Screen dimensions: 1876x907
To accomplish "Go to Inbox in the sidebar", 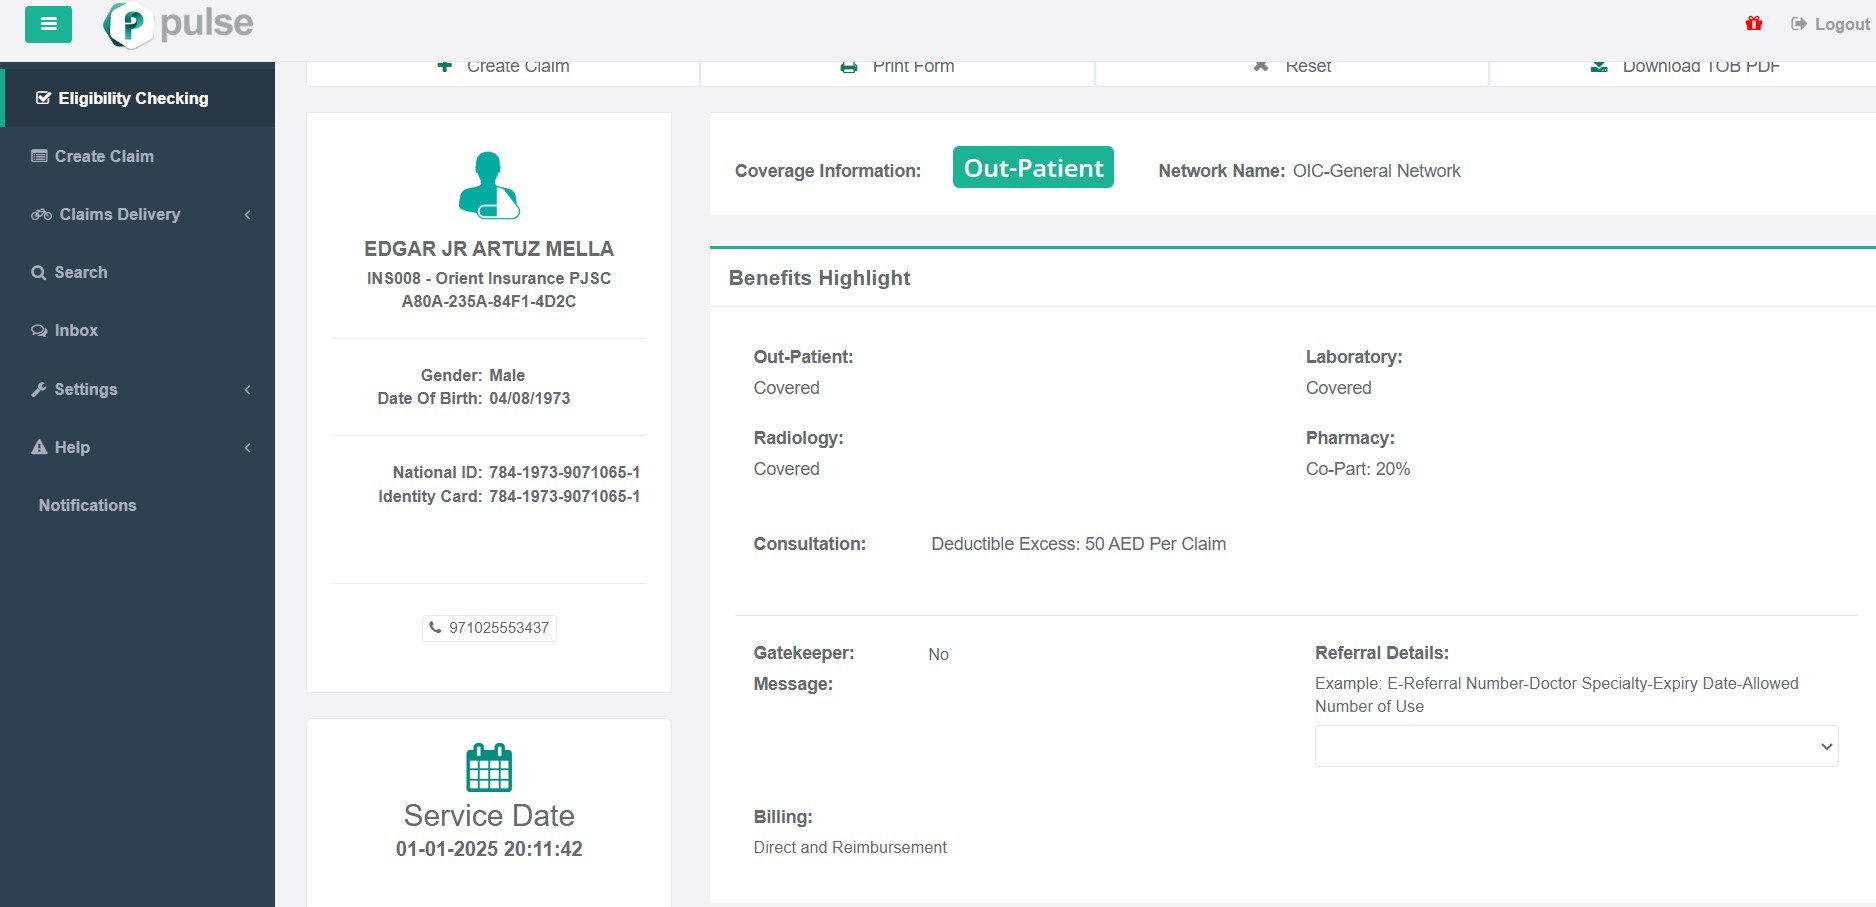I will 76,331.
